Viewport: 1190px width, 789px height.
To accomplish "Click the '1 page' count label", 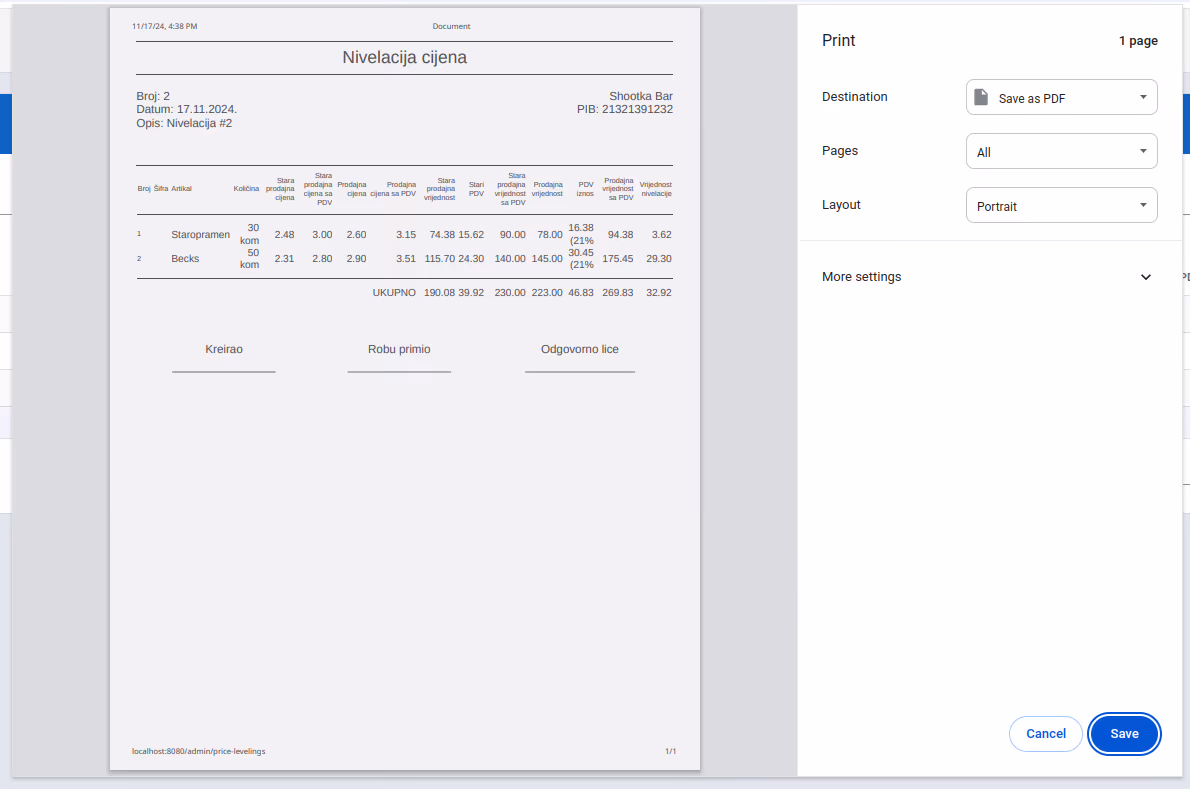I will pyautogui.click(x=1138, y=41).
